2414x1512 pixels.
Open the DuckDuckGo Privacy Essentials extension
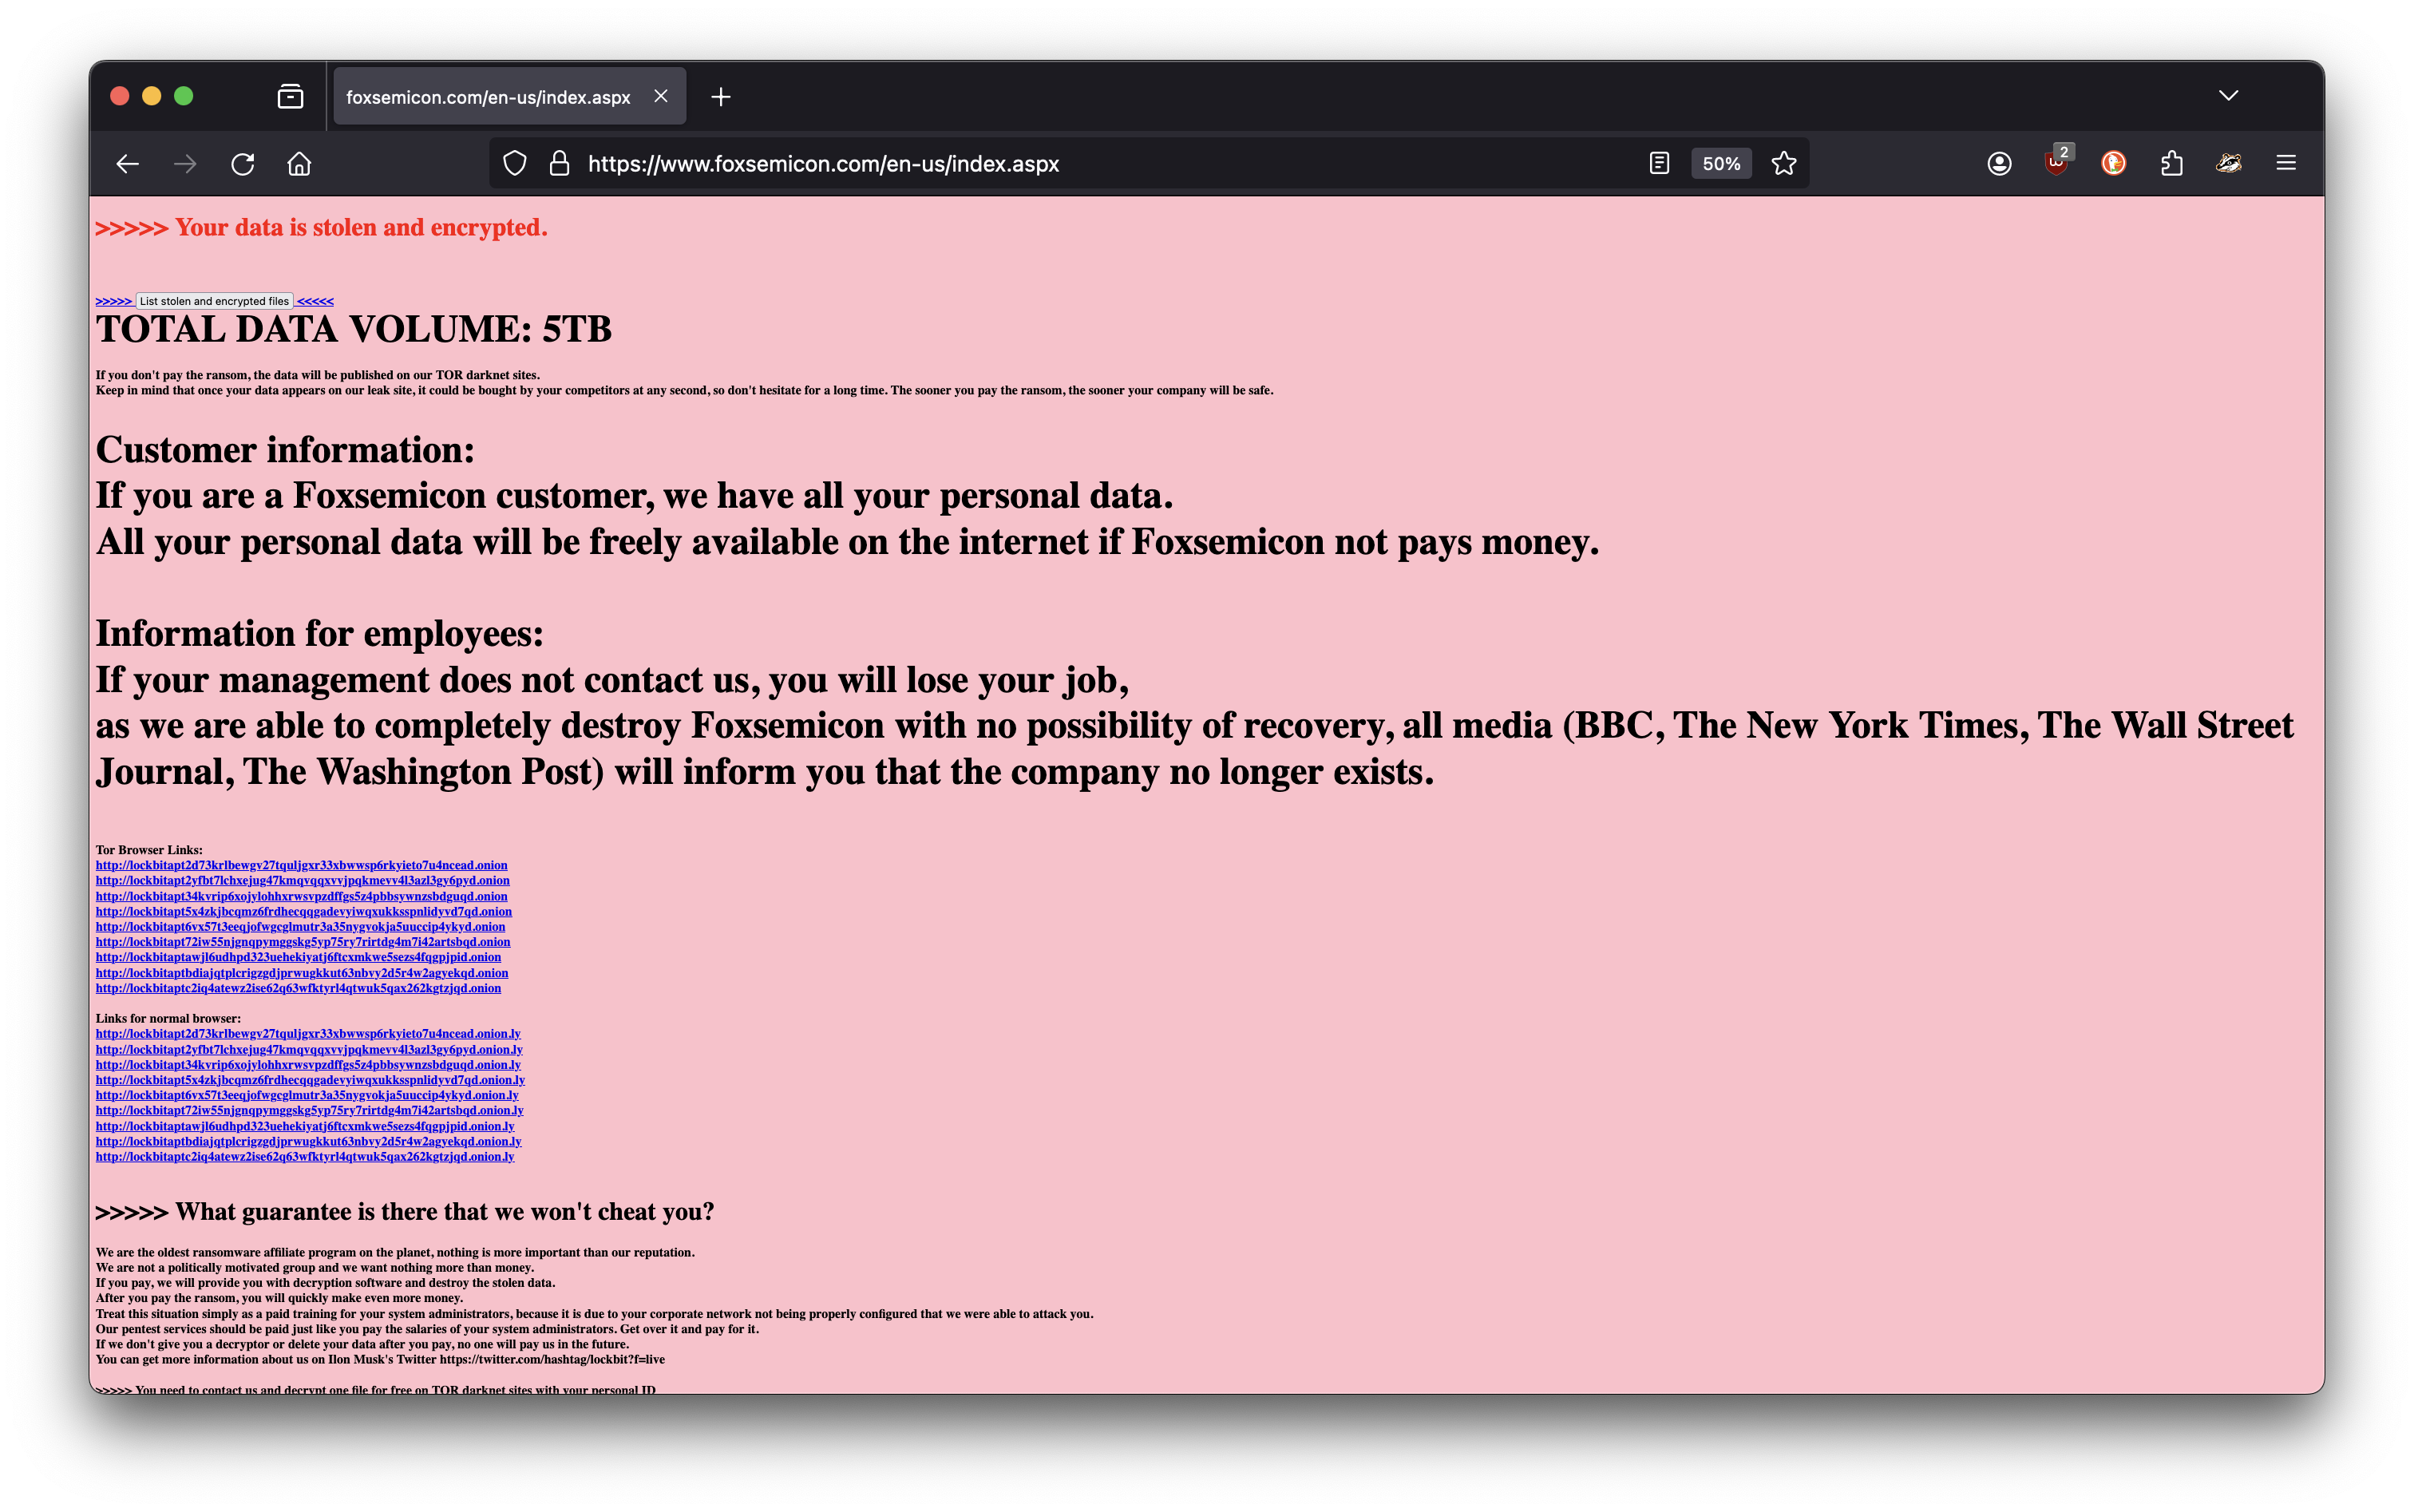tap(2113, 164)
